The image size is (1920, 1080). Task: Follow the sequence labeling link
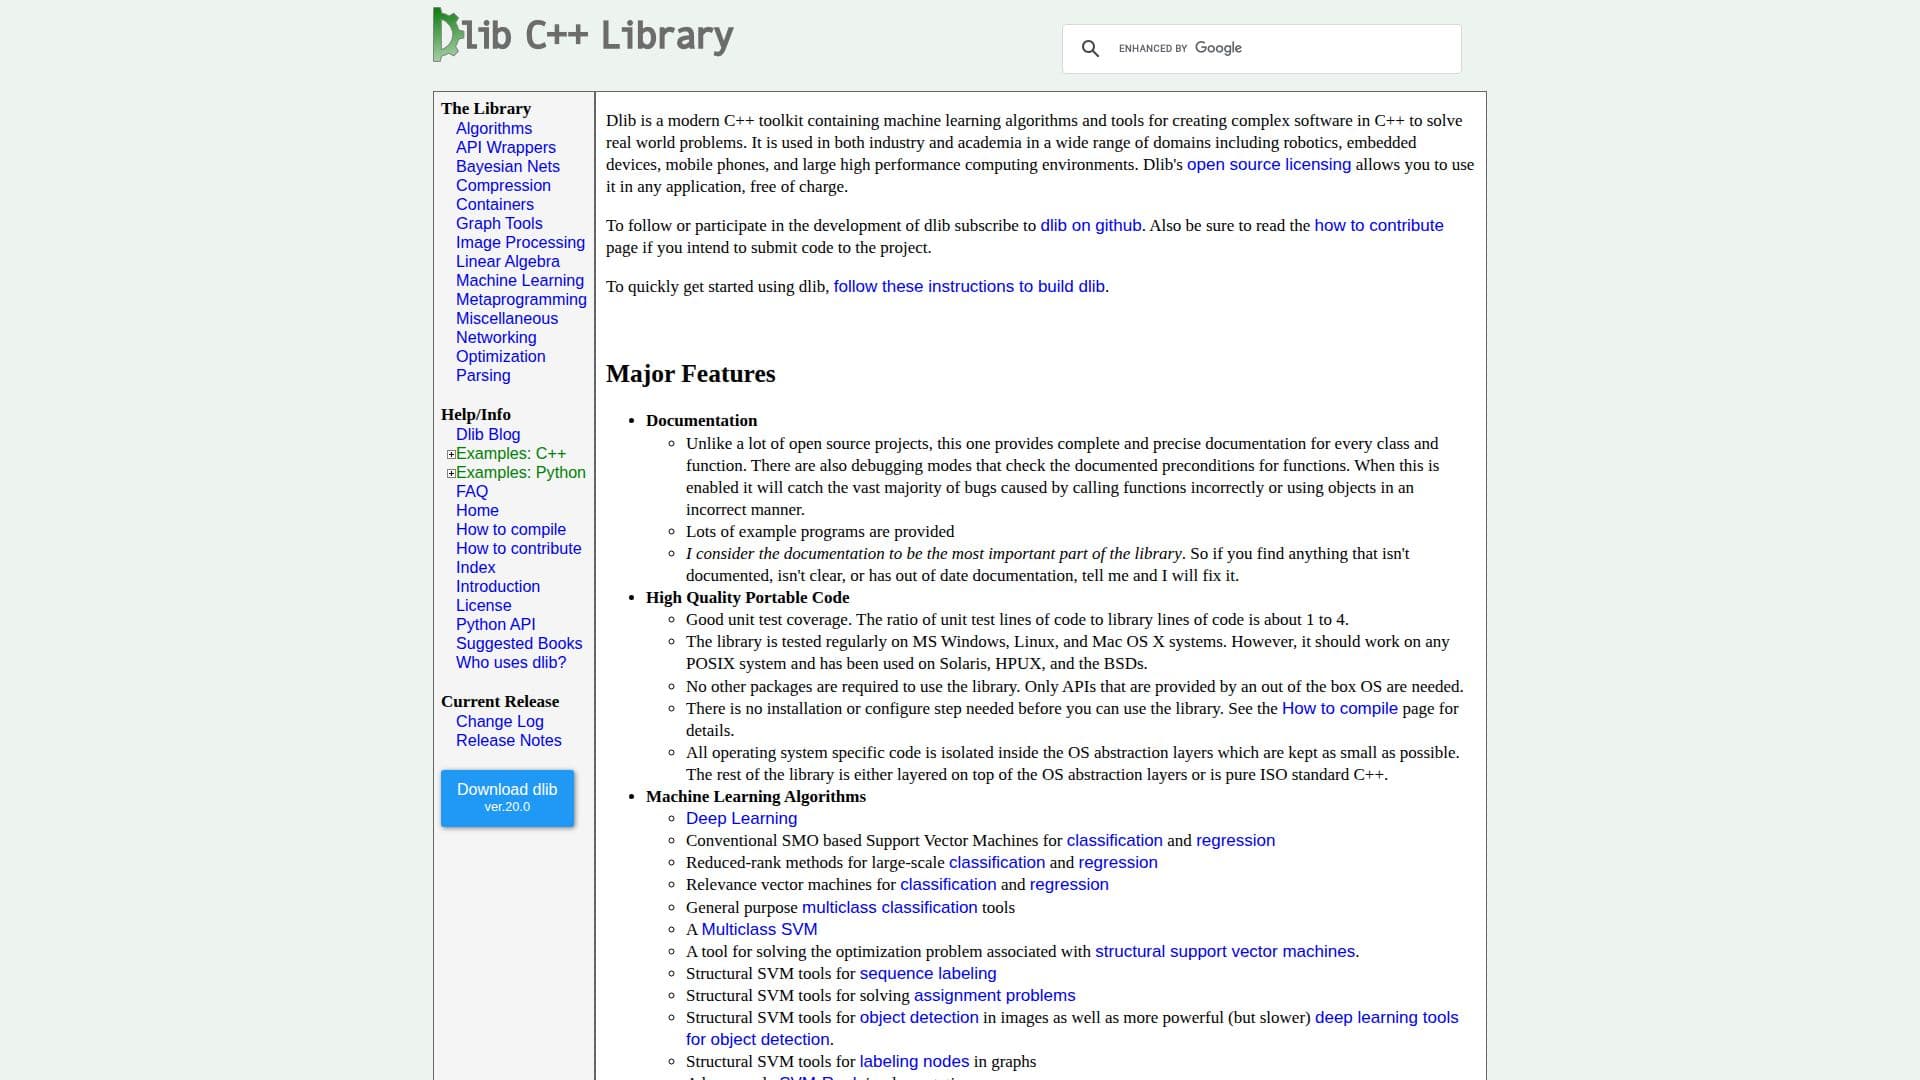pyautogui.click(x=928, y=973)
